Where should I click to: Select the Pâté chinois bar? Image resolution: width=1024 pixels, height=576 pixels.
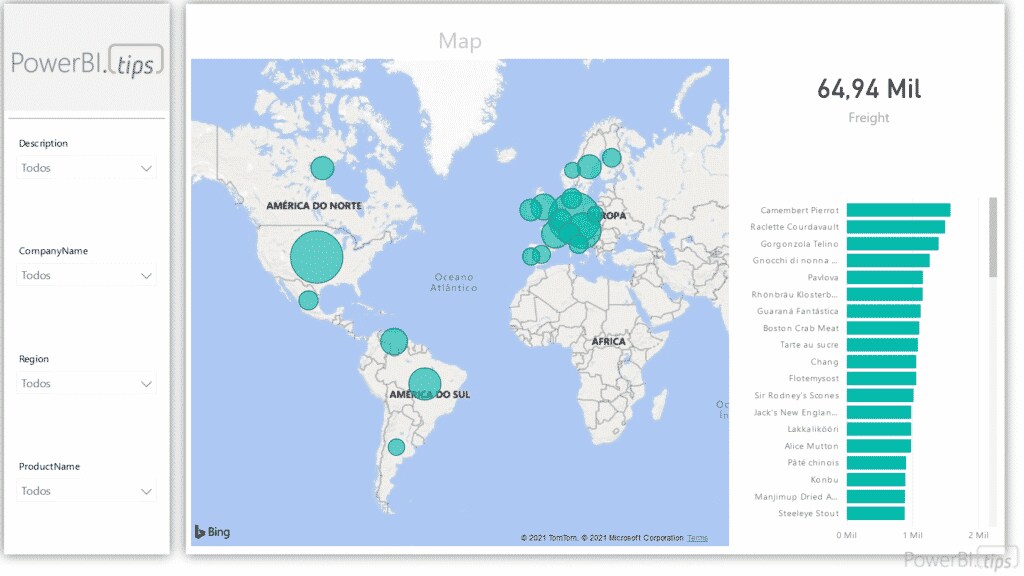(x=876, y=462)
